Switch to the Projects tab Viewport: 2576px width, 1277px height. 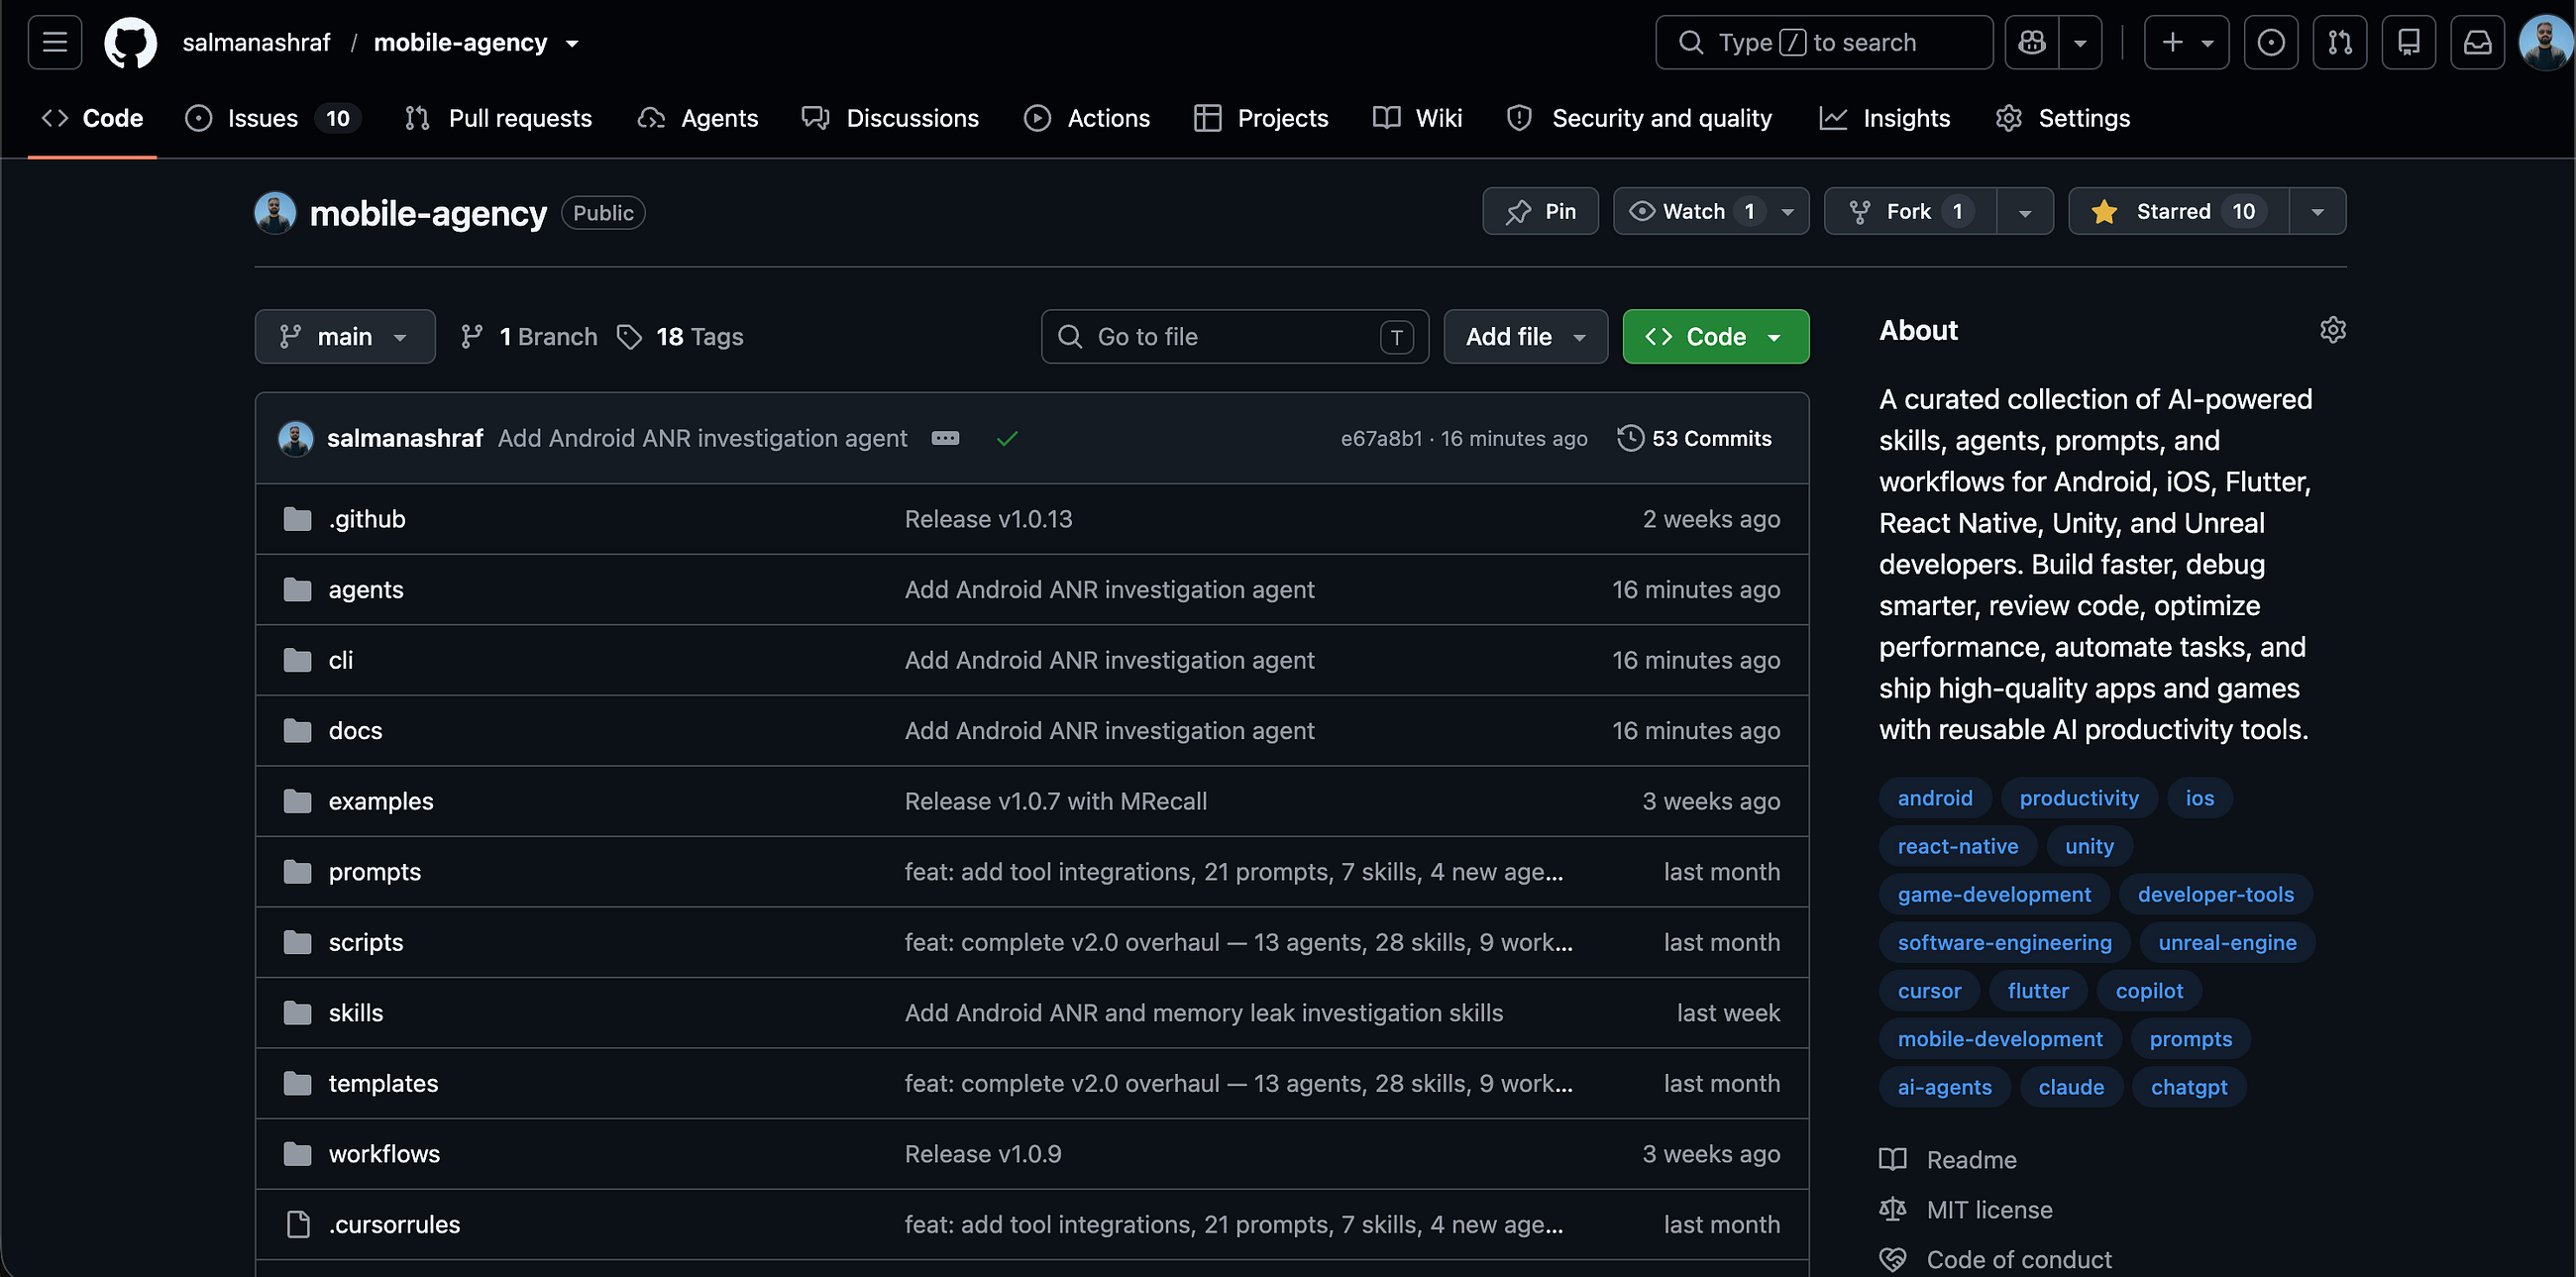click(1261, 118)
